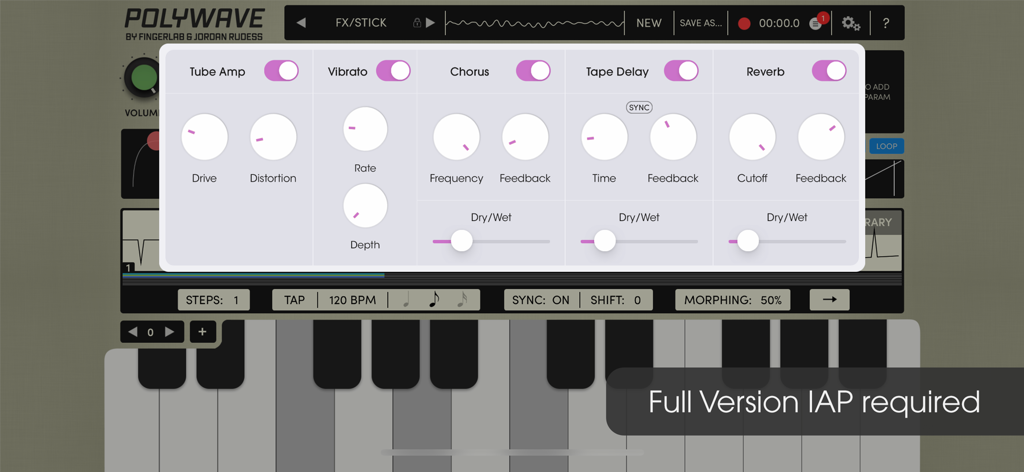Viewport: 1024px width, 472px height.
Task: Go to next preset with right arrow
Action: (430, 23)
